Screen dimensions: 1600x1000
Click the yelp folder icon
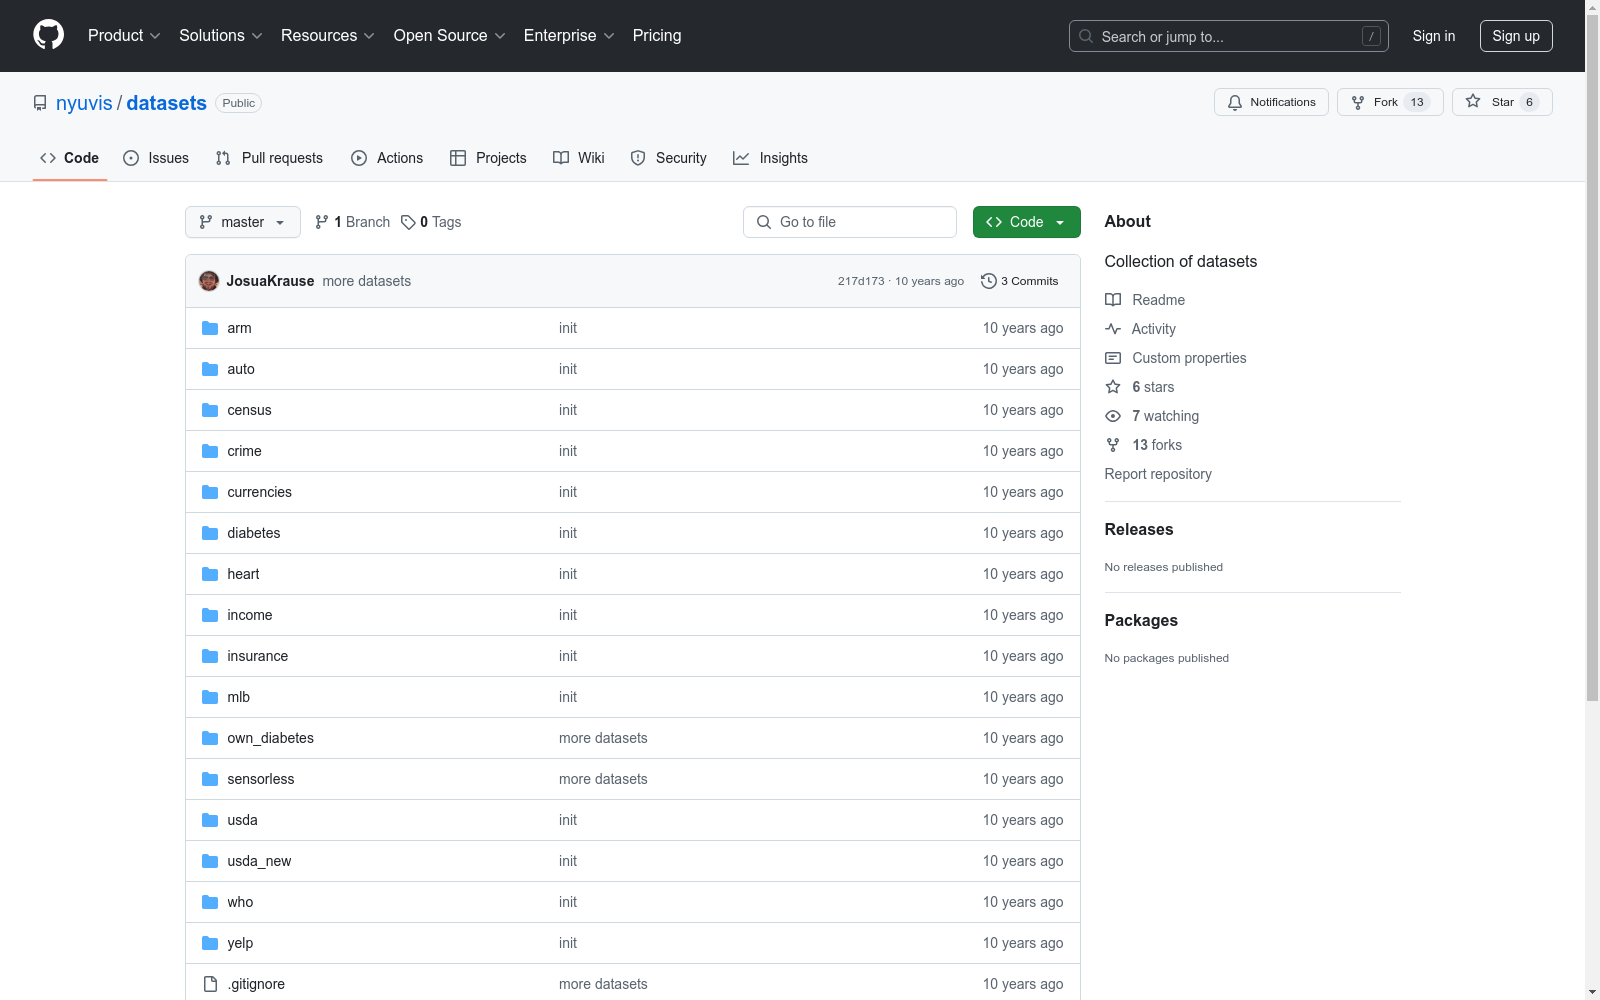(210, 943)
